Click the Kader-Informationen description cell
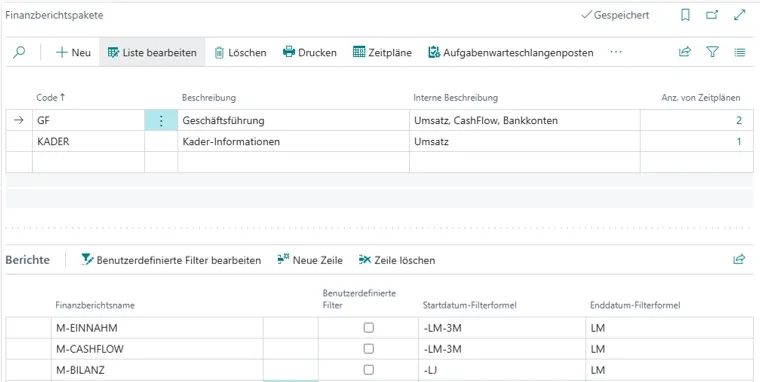760x382 pixels. [293, 142]
